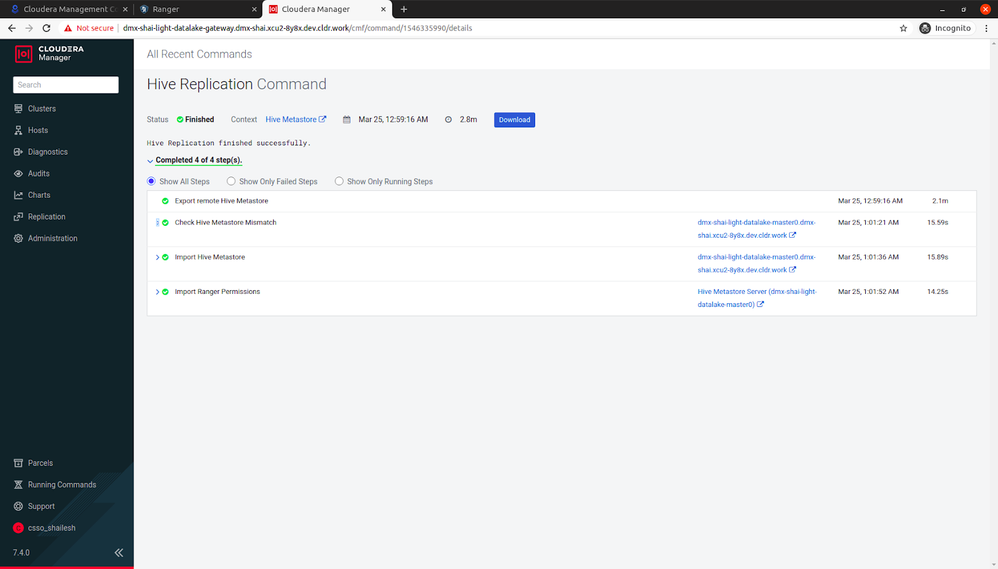This screenshot has height=569, width=998.
Task: Collapse sidebar using double-chevron icon
Action: 119,552
